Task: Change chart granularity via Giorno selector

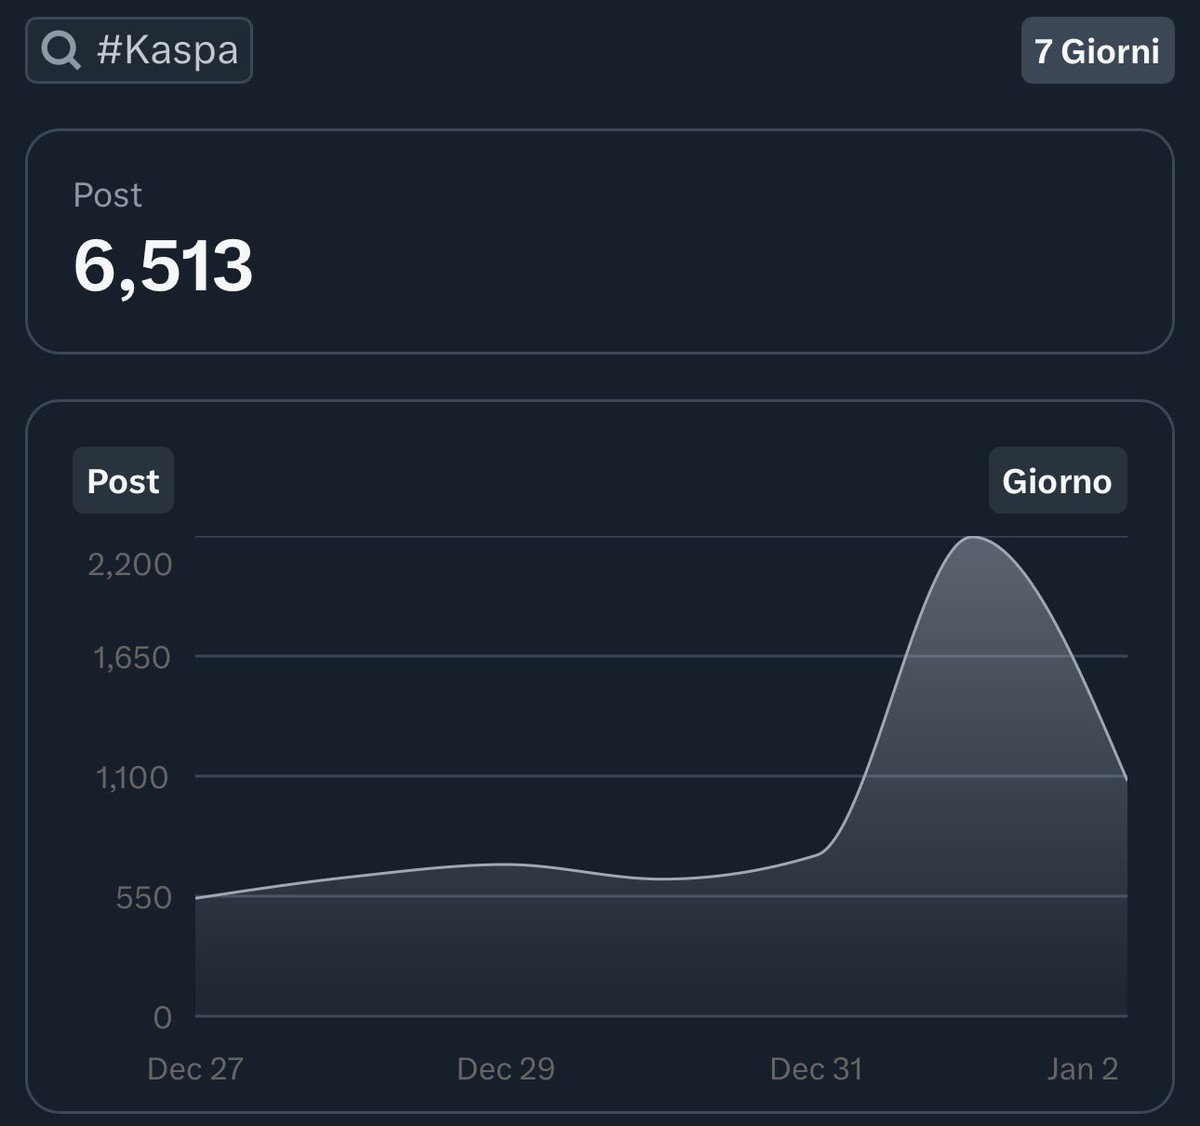Action: tap(1057, 480)
